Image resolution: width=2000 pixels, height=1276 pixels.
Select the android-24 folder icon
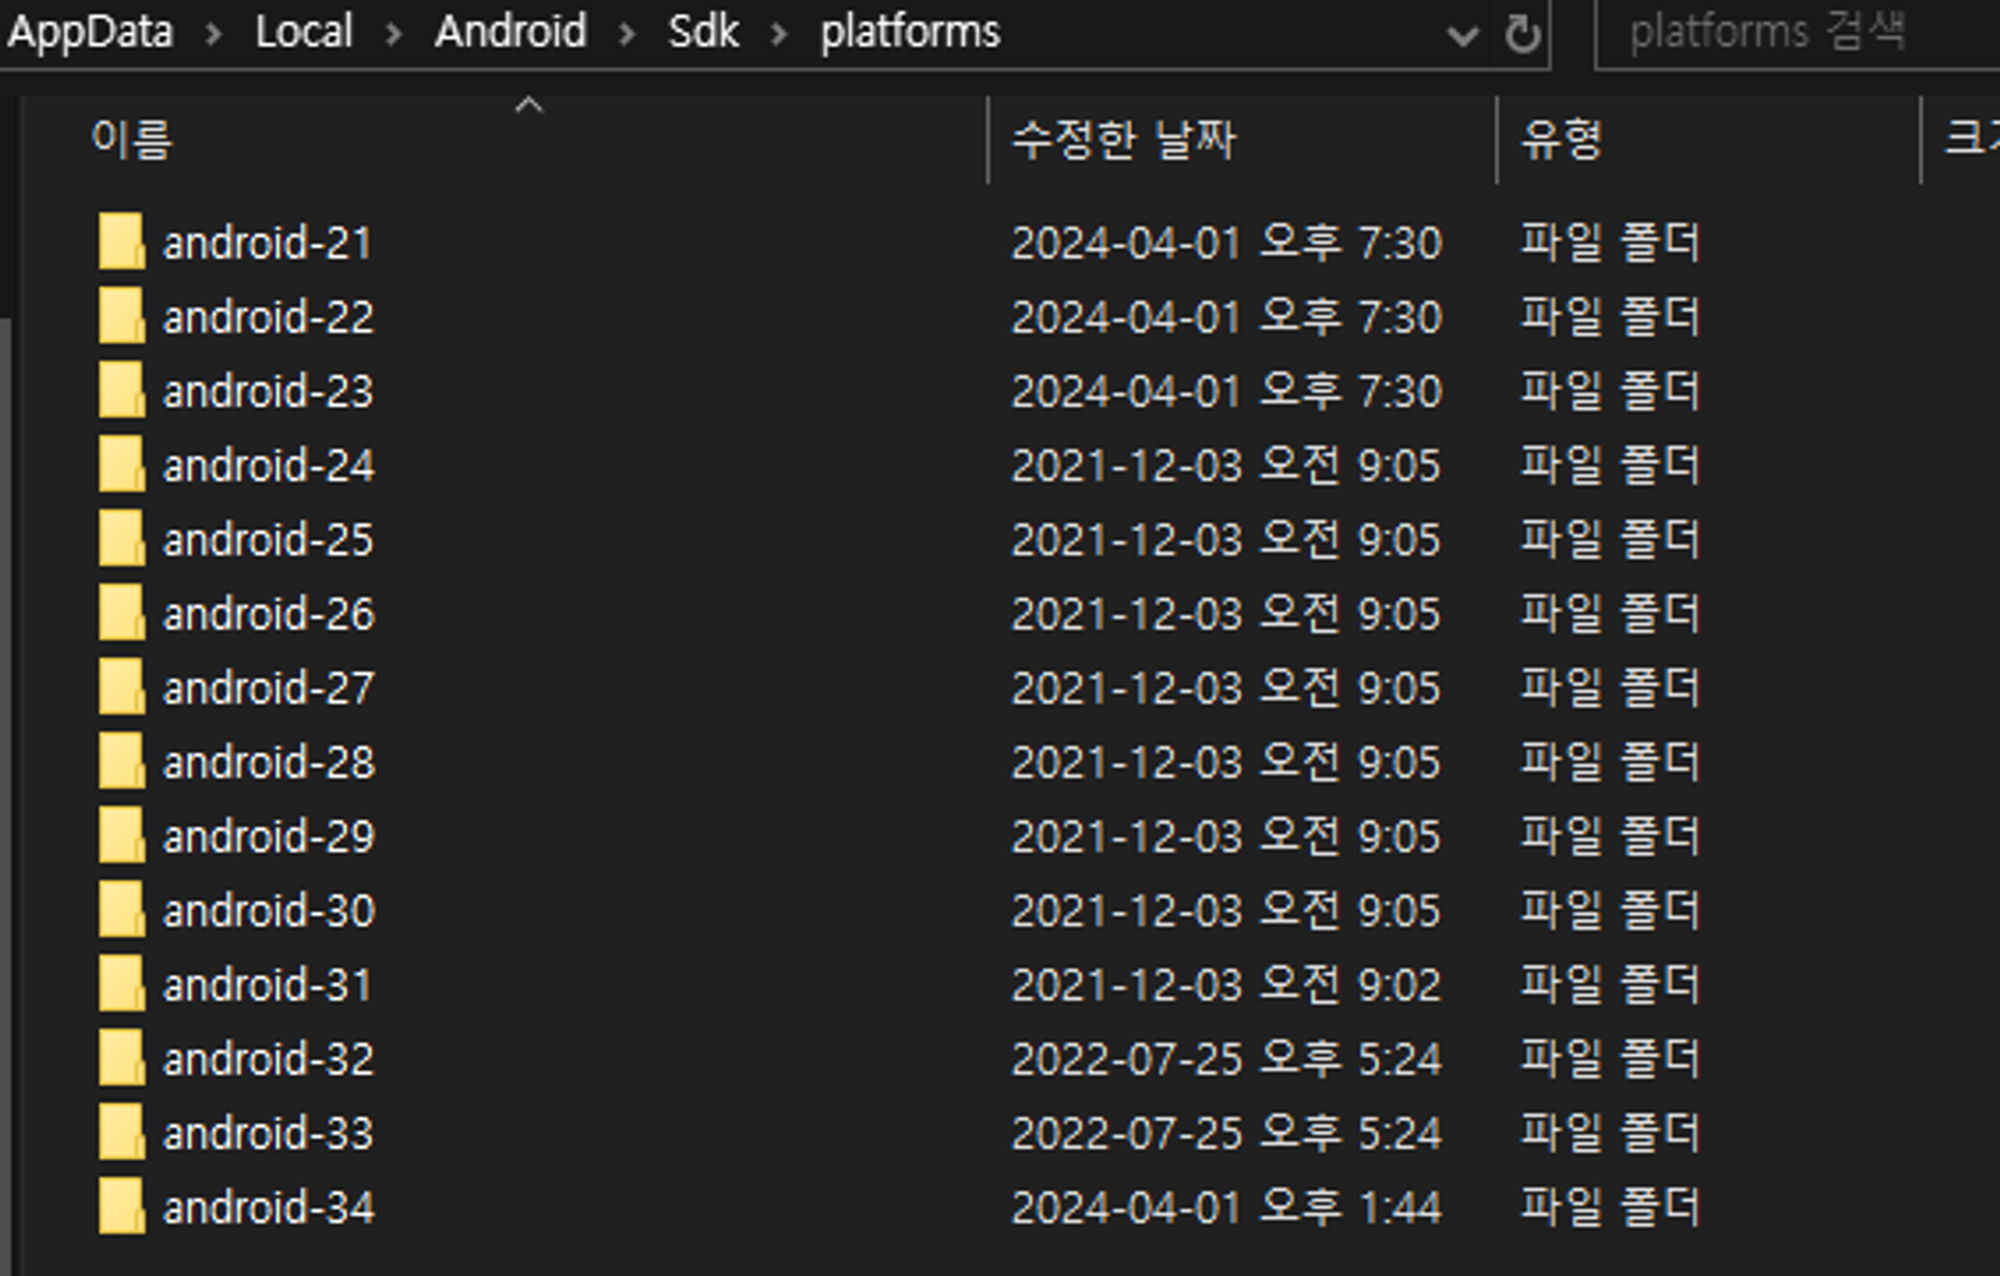pyautogui.click(x=121, y=465)
